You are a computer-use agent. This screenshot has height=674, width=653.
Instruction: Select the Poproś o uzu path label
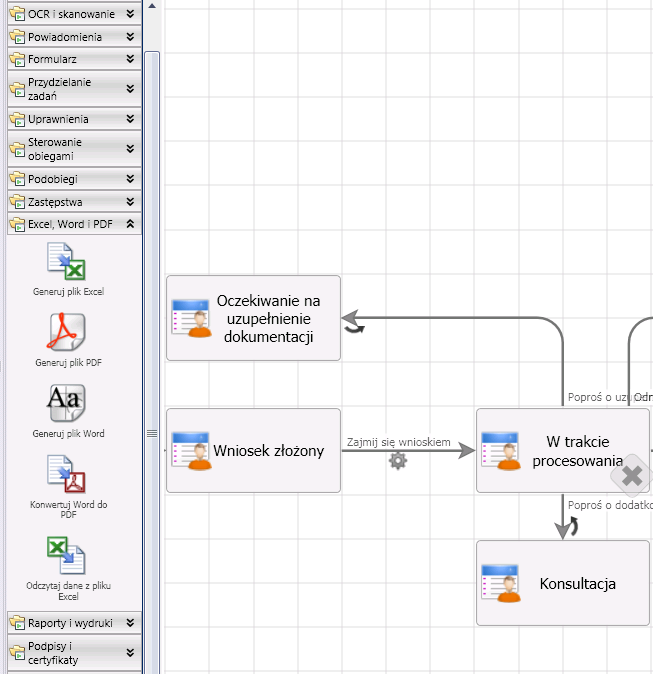[601, 397]
